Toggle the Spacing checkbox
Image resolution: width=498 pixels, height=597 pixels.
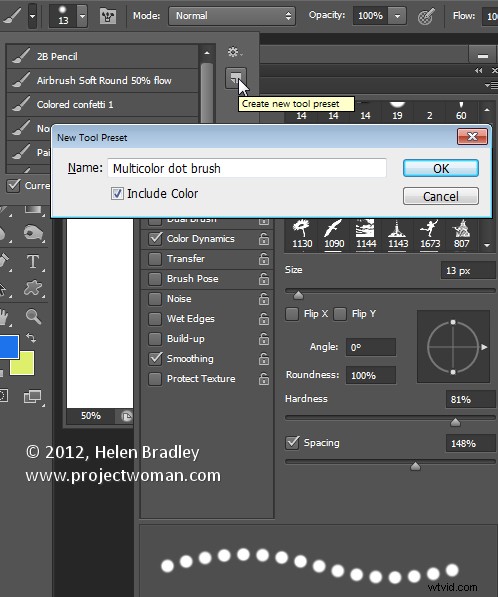tap(292, 442)
